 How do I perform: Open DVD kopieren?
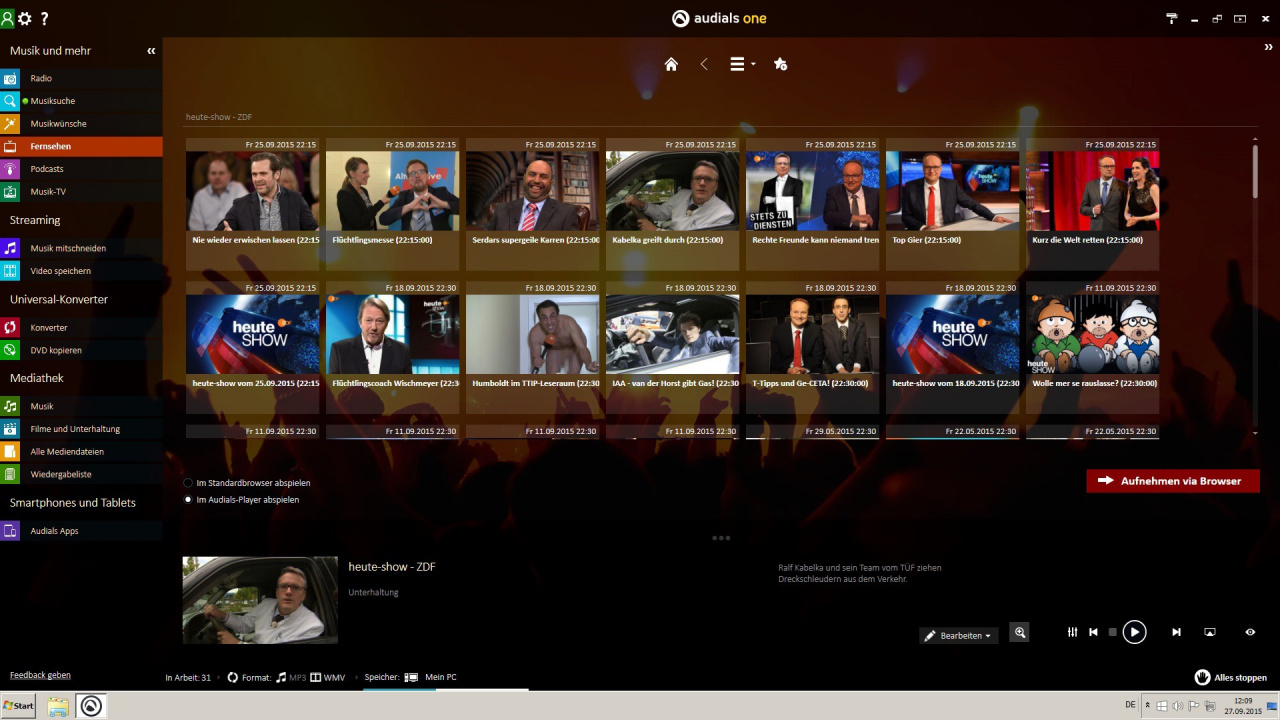(81, 350)
